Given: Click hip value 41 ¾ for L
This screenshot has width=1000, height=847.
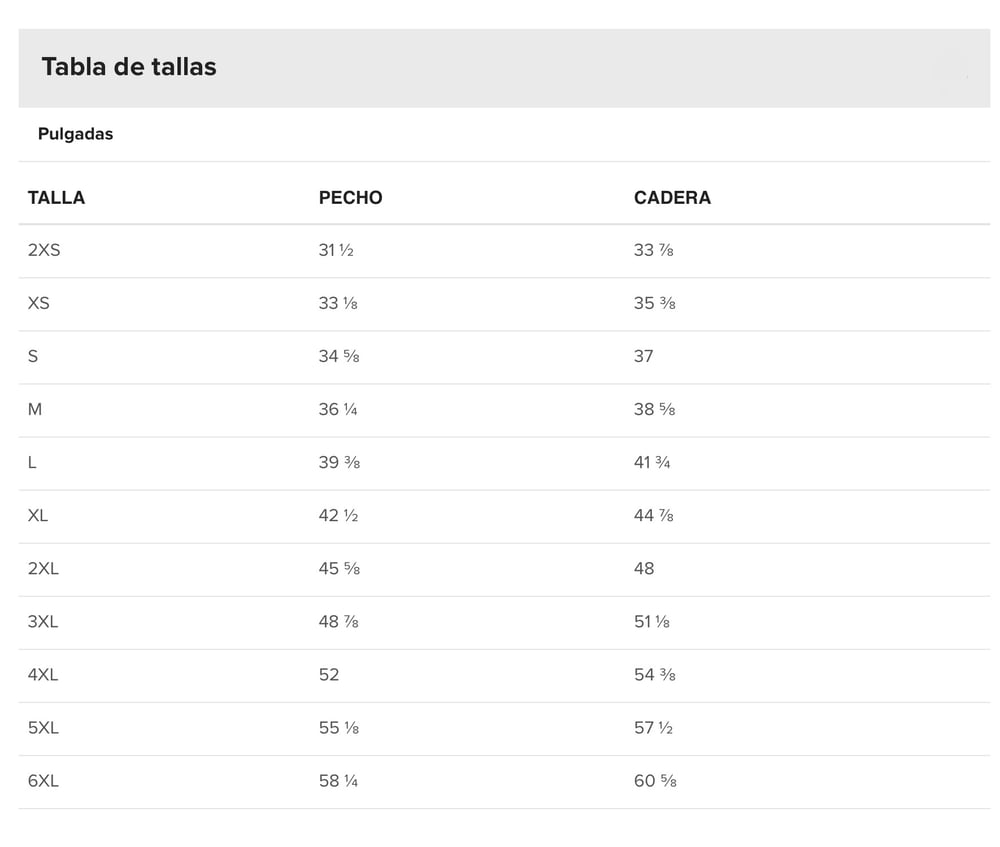Looking at the screenshot, I should [x=652, y=462].
